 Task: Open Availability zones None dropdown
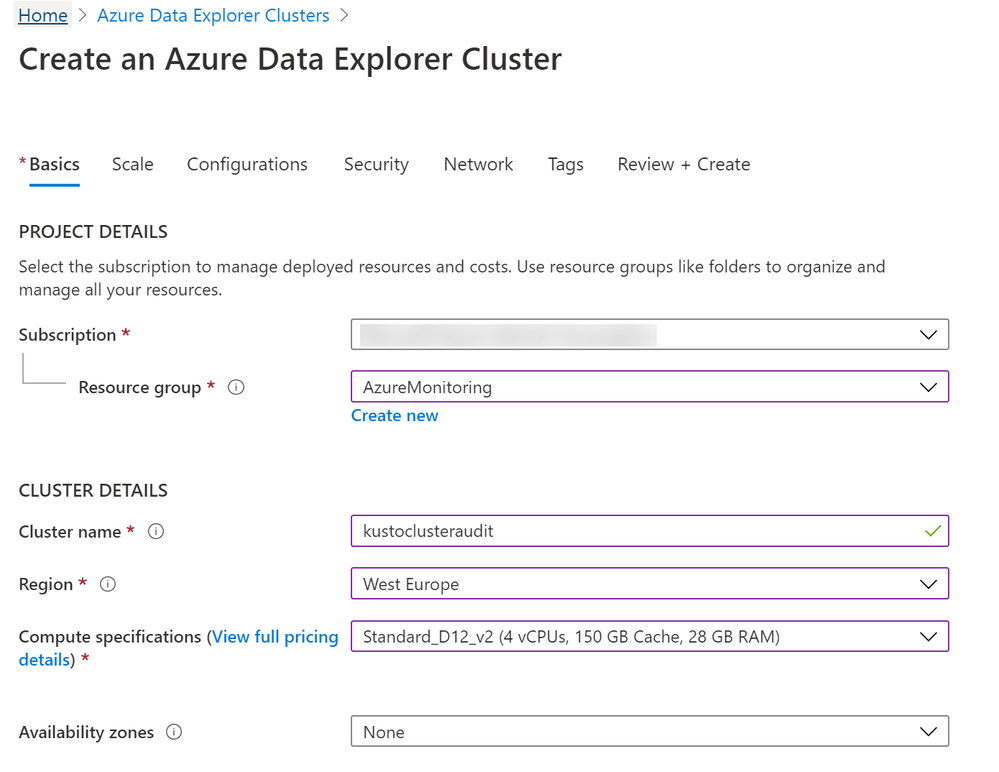tap(650, 731)
